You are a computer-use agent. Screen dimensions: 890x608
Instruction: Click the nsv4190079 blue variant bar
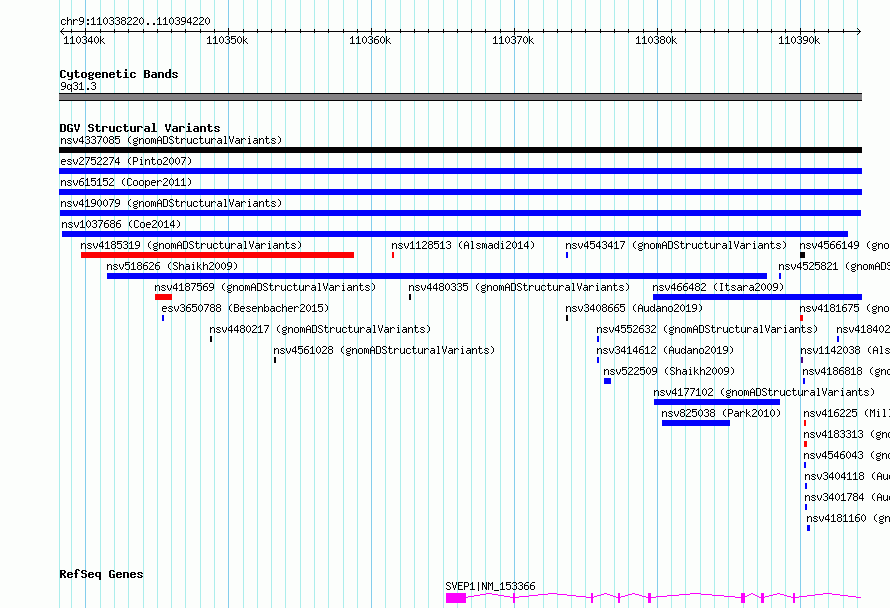[x=460, y=213]
